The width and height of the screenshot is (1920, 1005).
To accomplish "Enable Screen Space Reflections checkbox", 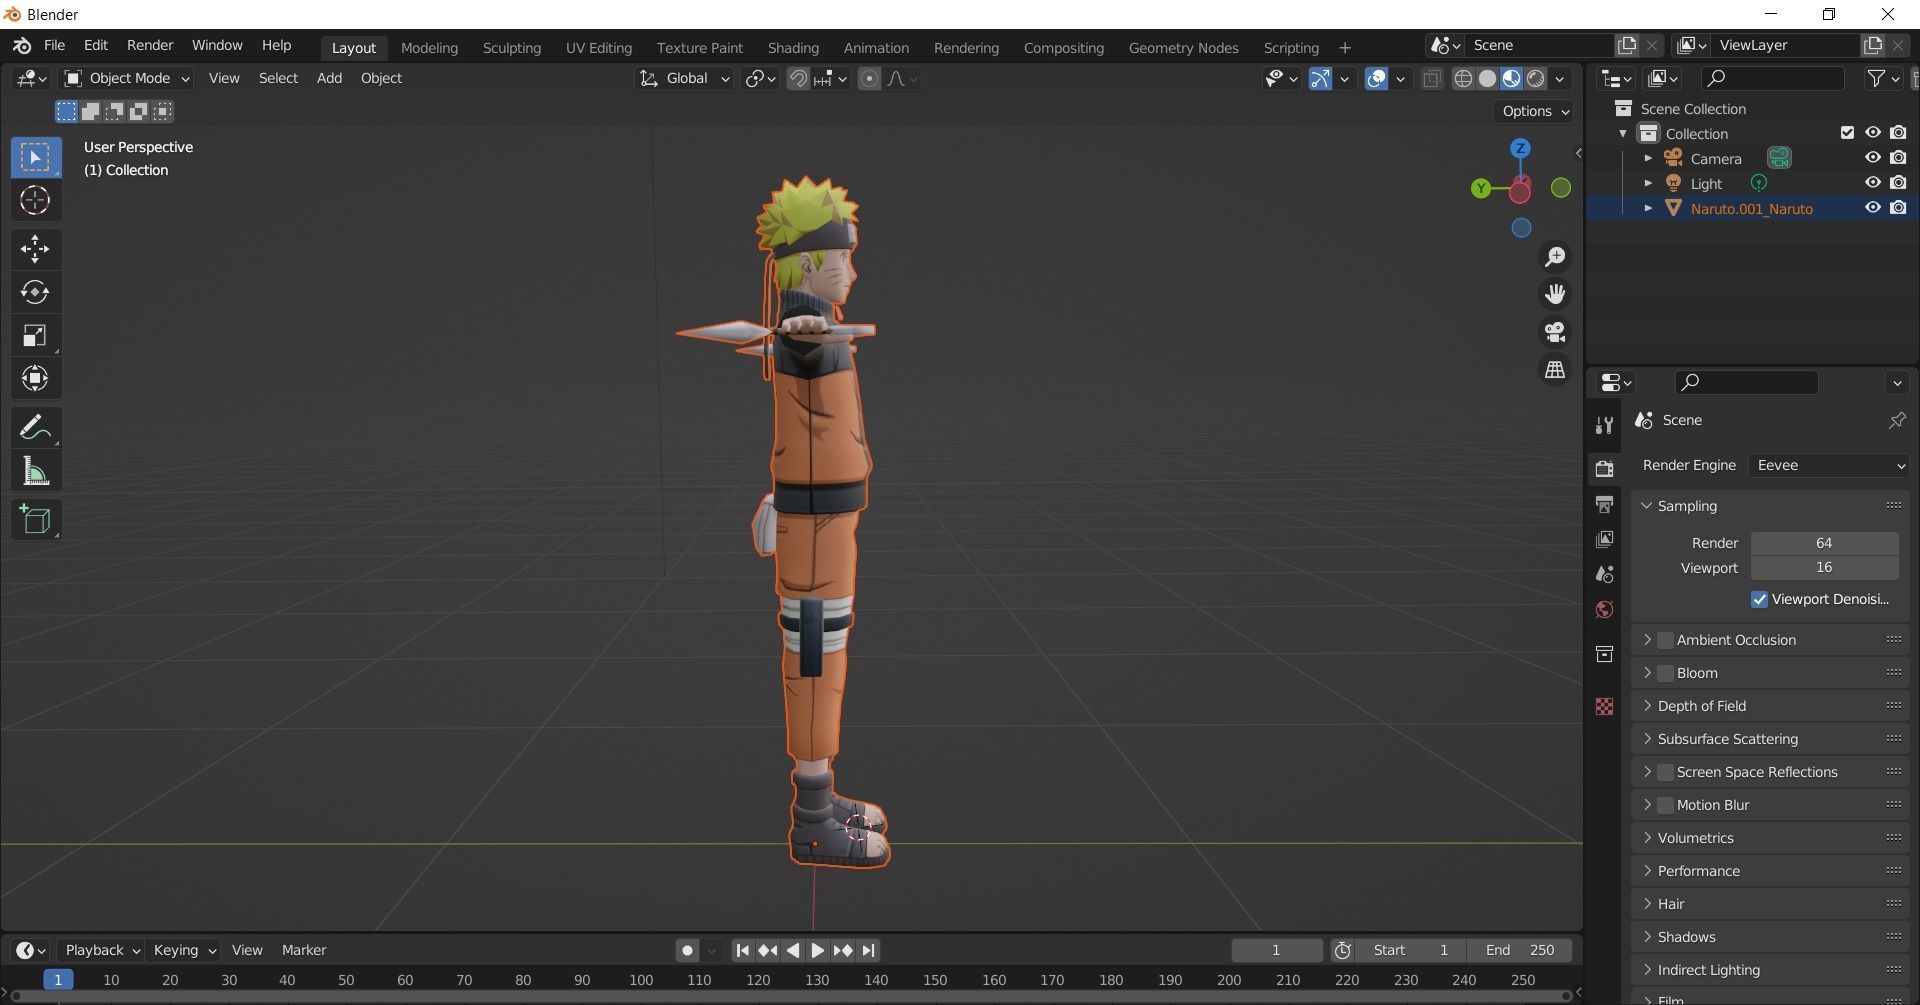I will [x=1665, y=772].
